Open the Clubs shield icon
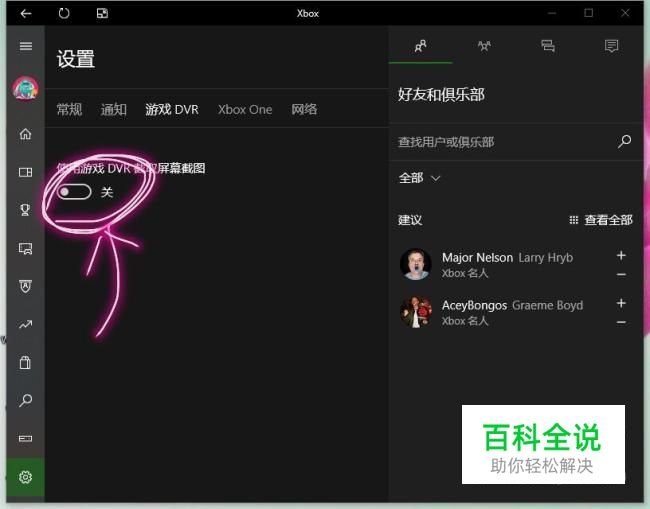 [25, 286]
